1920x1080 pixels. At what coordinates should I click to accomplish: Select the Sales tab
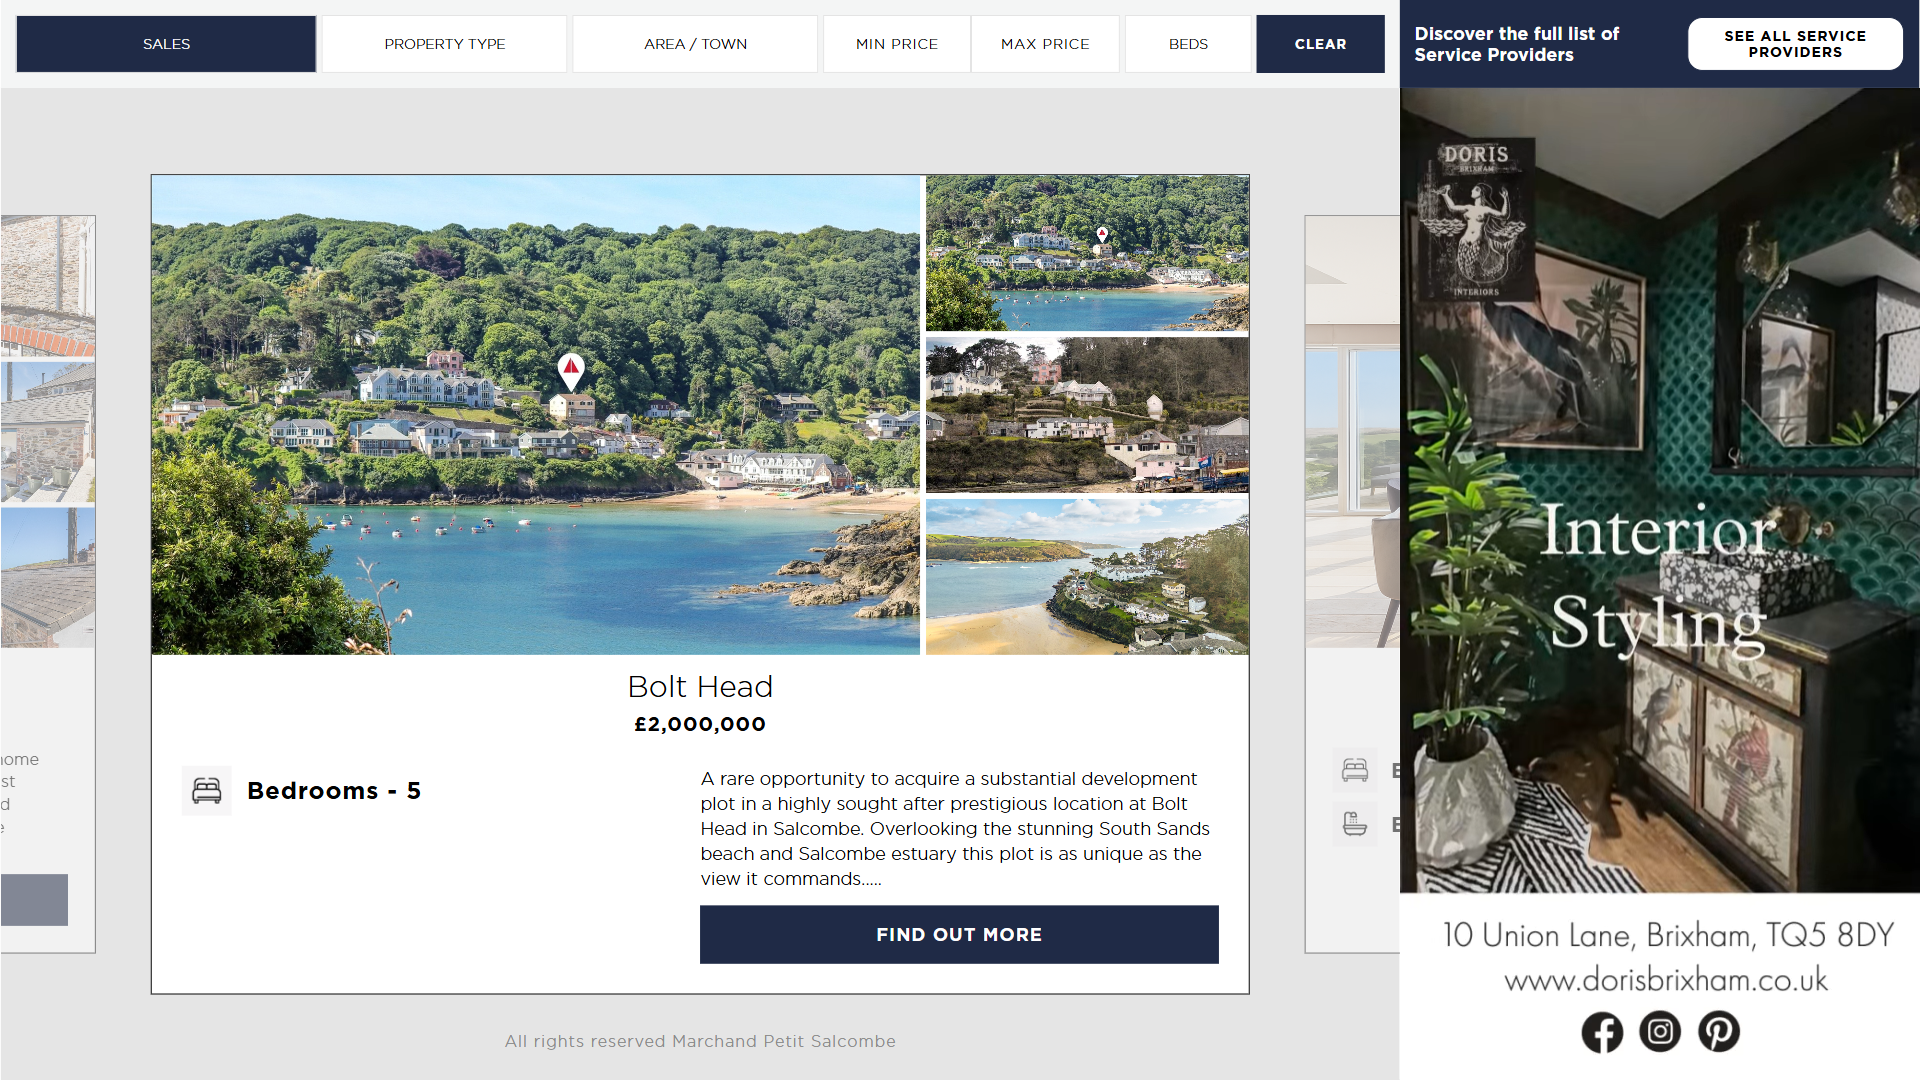(166, 44)
